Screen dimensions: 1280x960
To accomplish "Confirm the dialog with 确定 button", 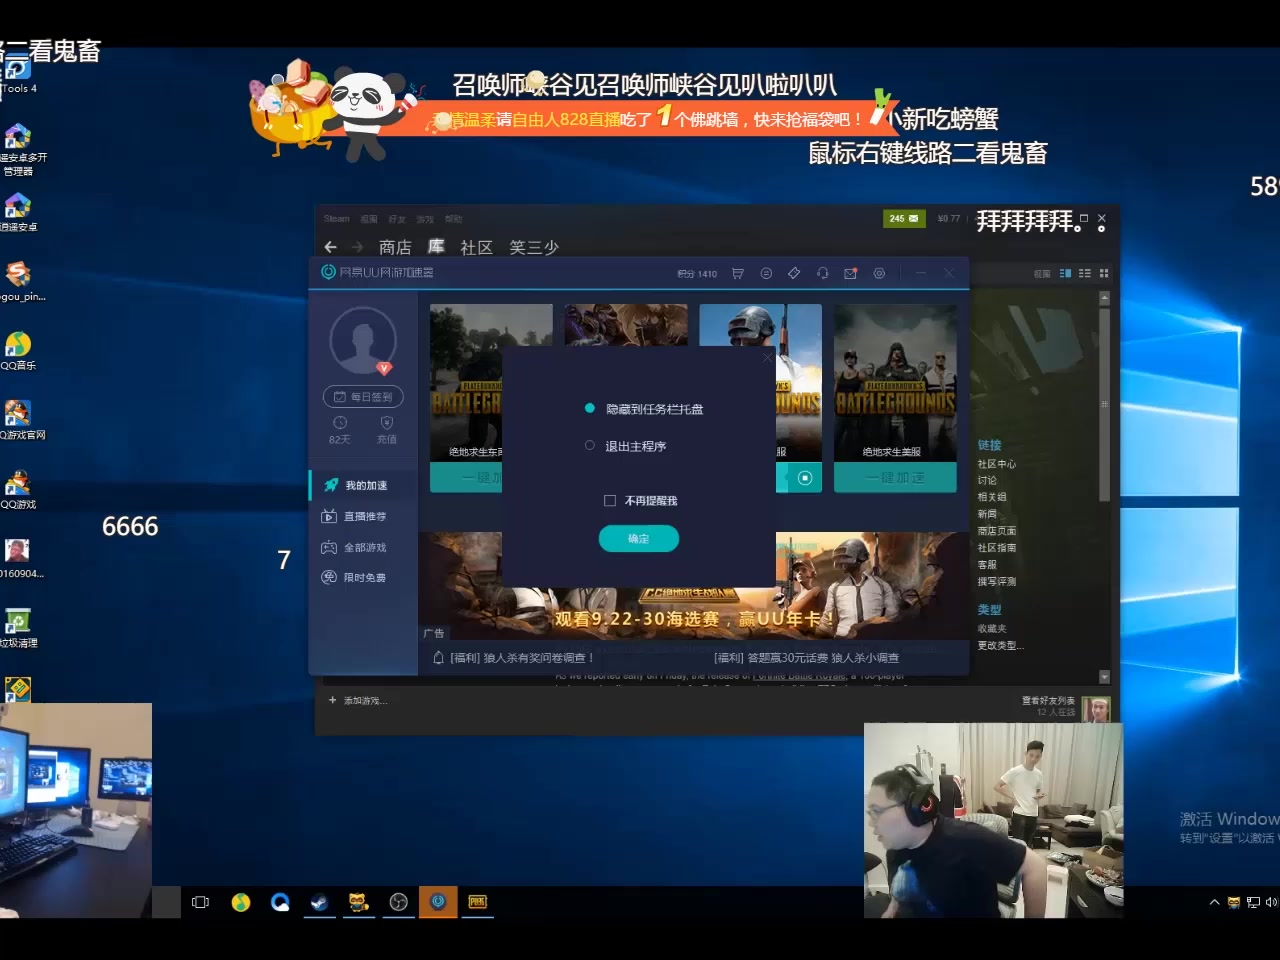I will pos(639,538).
